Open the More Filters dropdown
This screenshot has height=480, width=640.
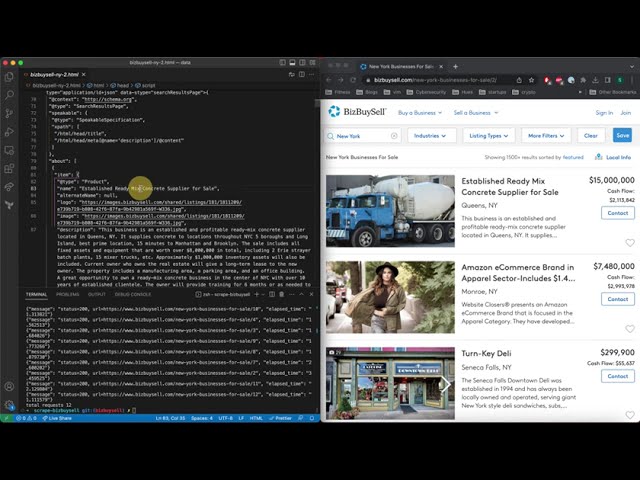[546, 136]
